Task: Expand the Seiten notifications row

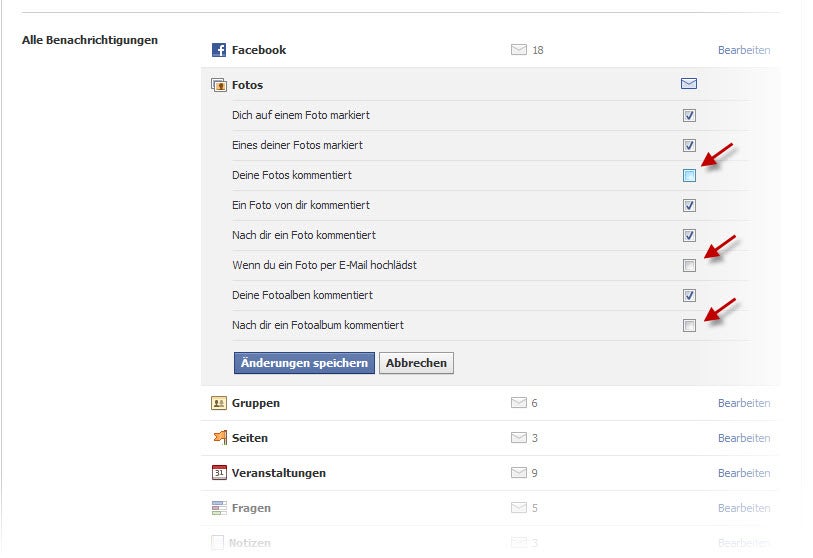Action: pyautogui.click(x=489, y=438)
